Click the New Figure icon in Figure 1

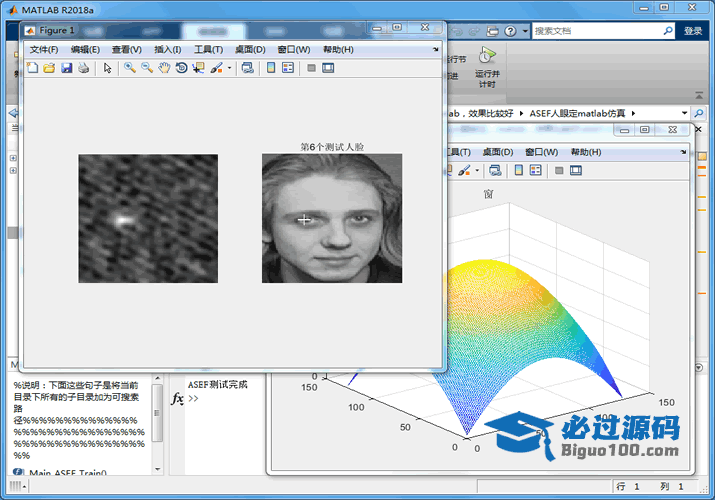[31, 68]
